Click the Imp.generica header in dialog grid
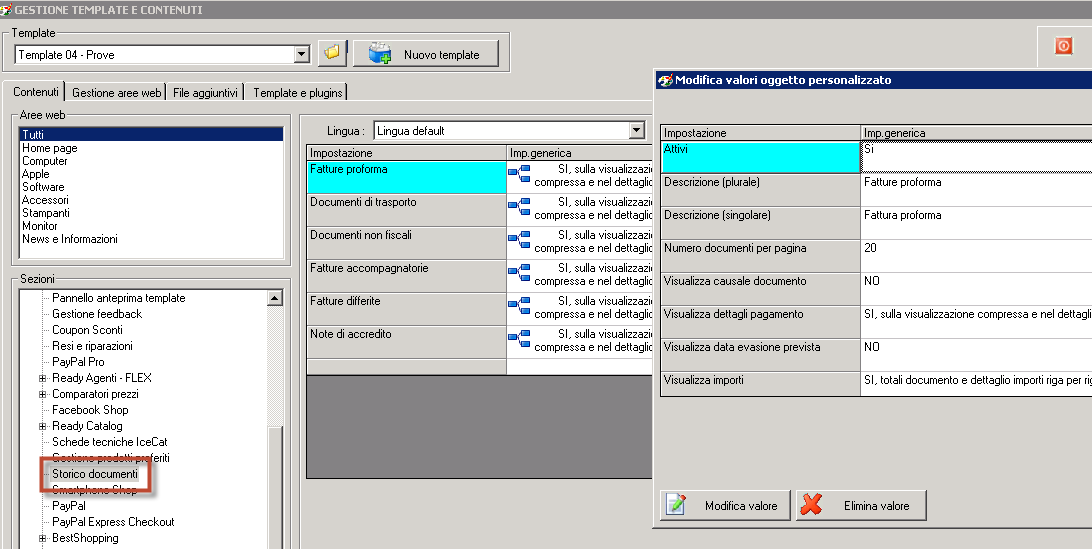Image resolution: width=1092 pixels, height=549 pixels. point(976,132)
